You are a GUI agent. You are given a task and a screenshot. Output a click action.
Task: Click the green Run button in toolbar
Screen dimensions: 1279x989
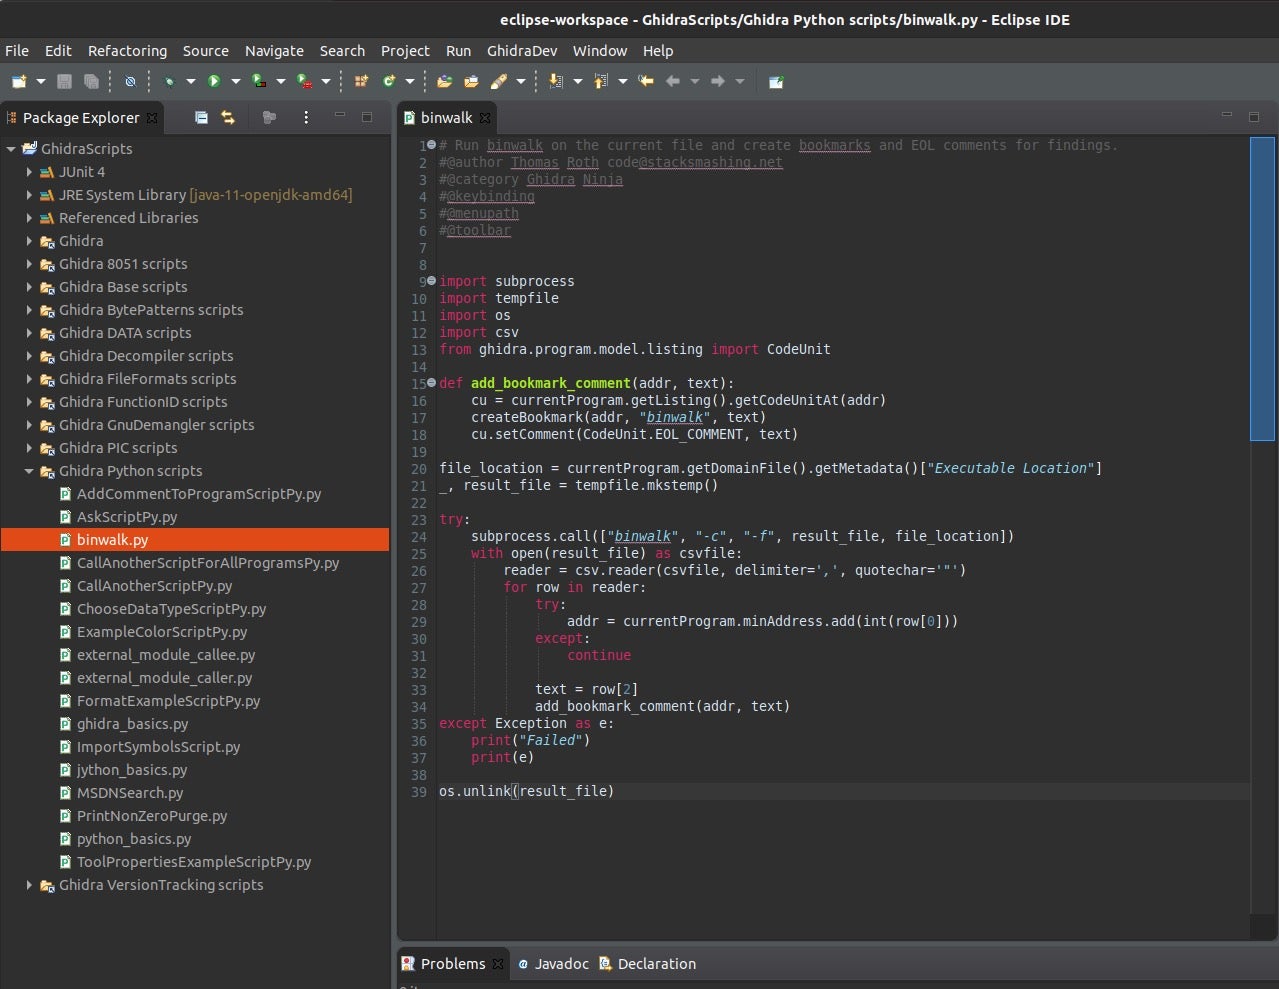click(x=213, y=81)
